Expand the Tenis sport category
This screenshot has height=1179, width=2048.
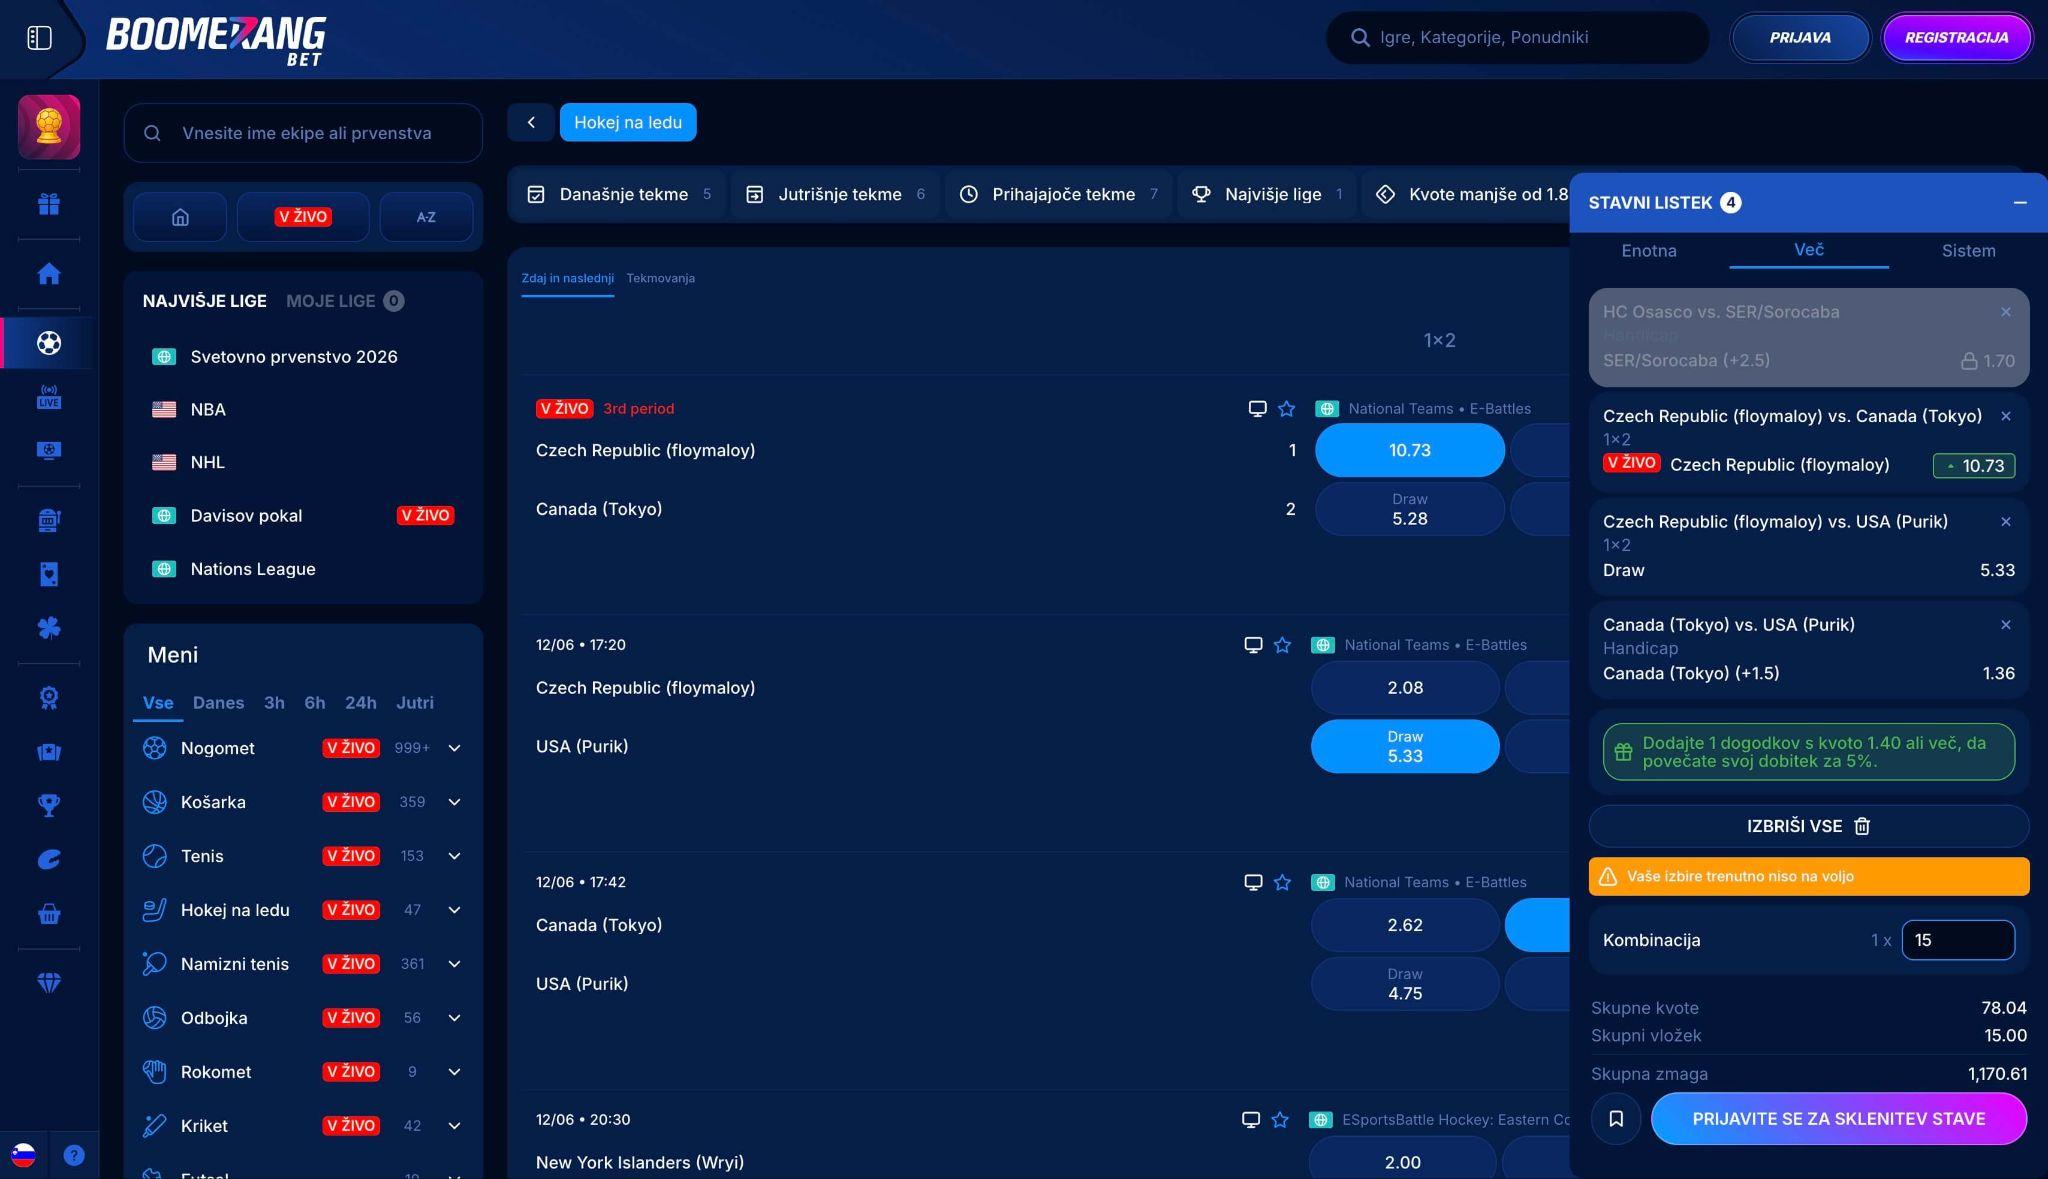pos(454,856)
